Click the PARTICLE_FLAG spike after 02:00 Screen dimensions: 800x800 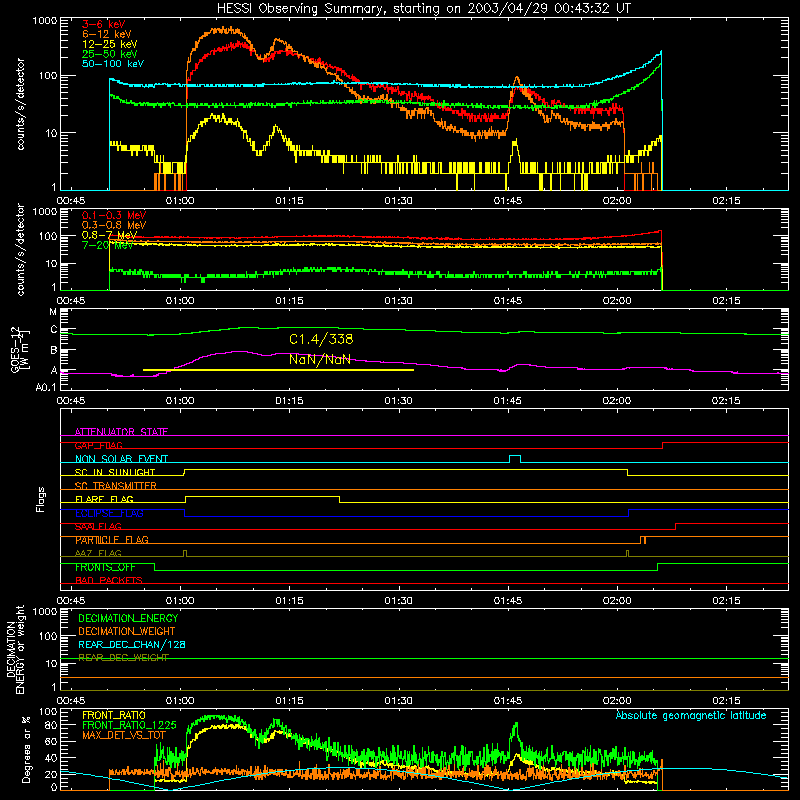click(x=643, y=540)
